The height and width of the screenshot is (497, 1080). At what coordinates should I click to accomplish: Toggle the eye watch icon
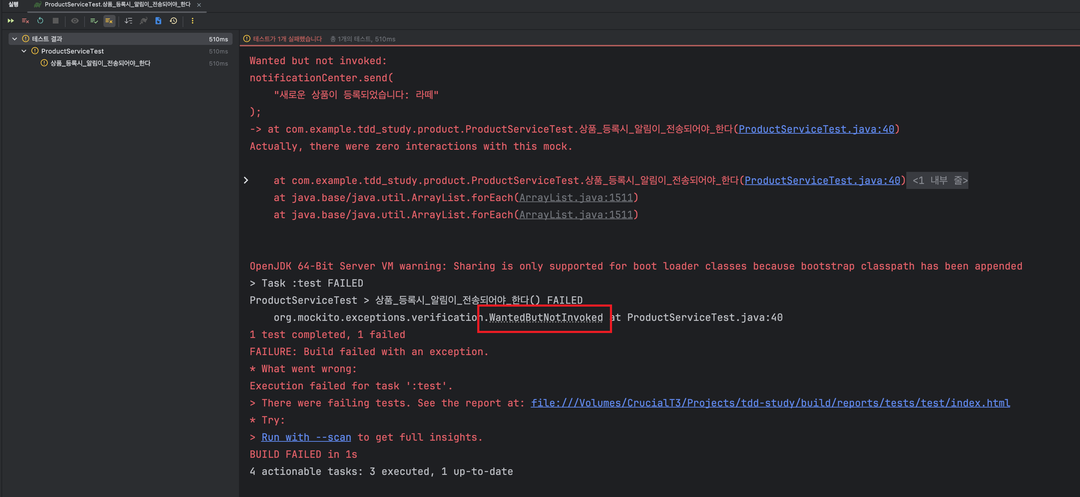click(74, 20)
